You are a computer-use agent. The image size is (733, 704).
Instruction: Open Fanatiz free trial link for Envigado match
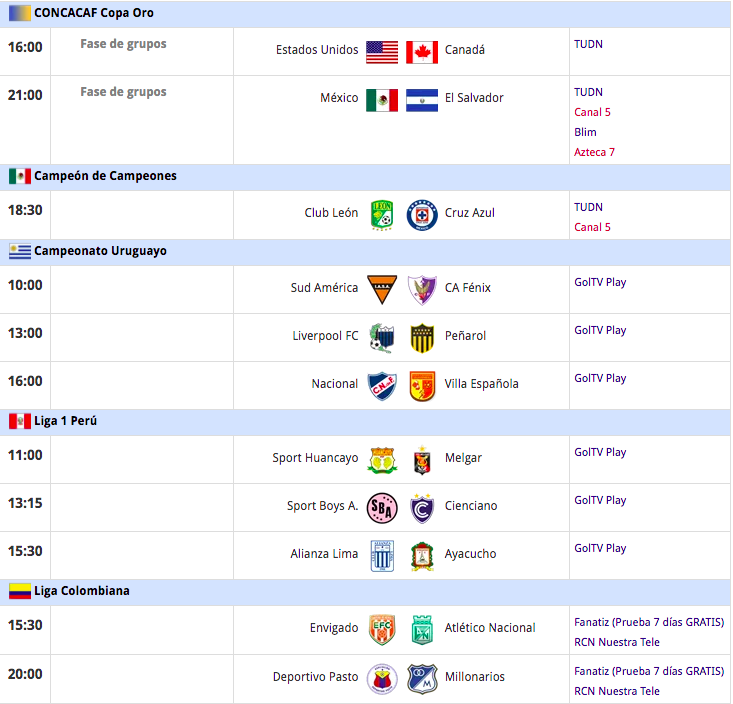(648, 621)
